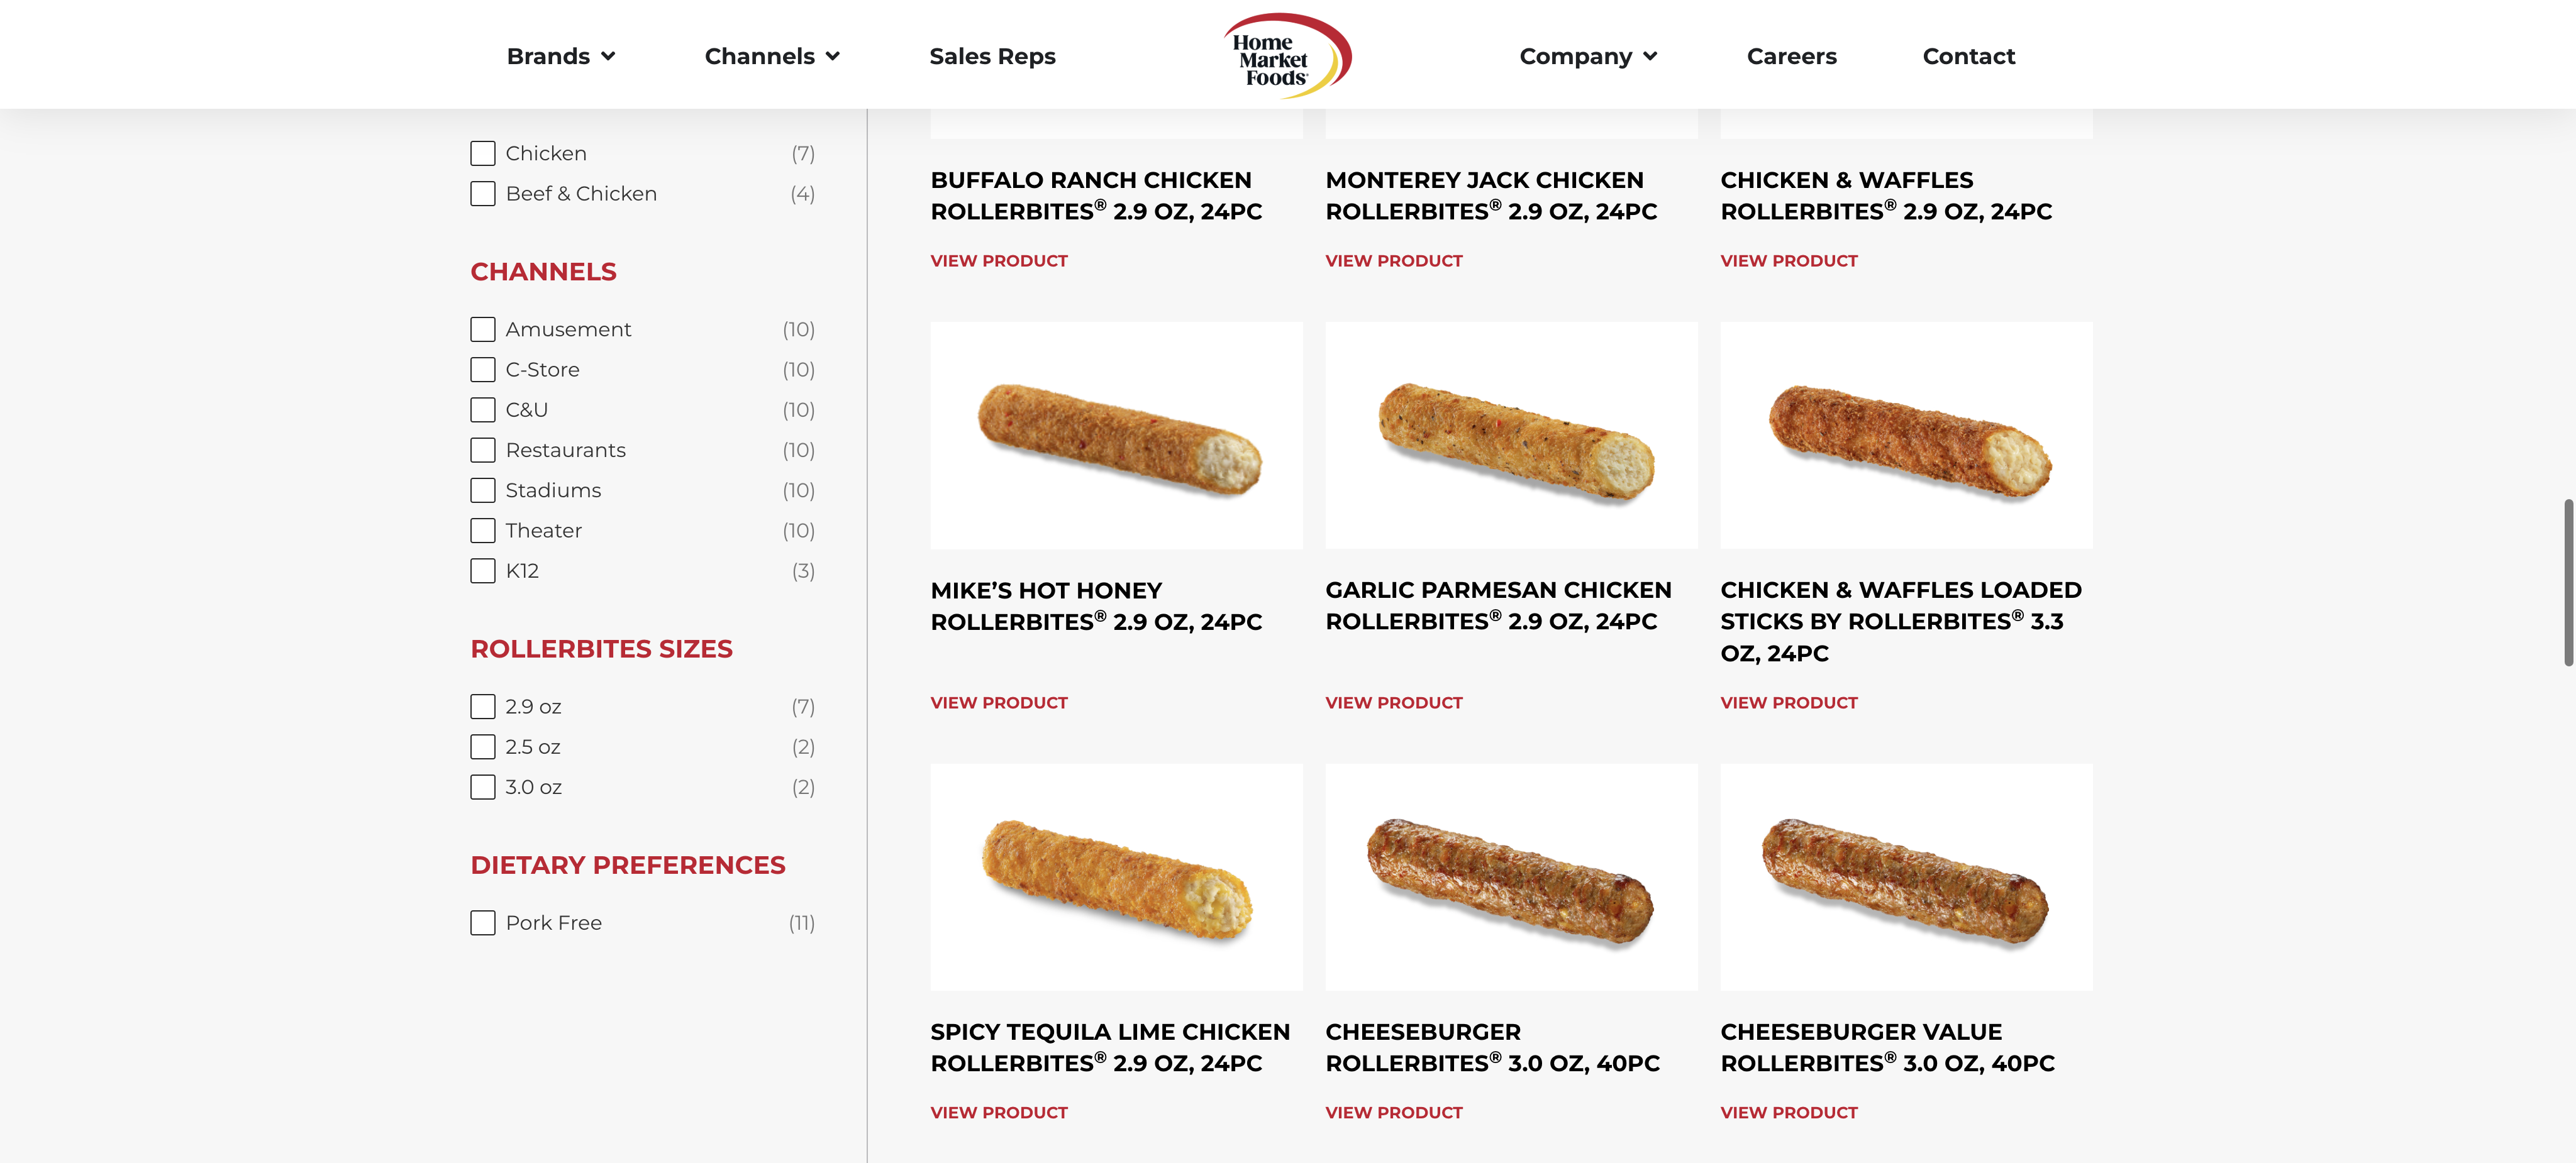Click the page vertical scrollbar thumb

tap(2567, 582)
